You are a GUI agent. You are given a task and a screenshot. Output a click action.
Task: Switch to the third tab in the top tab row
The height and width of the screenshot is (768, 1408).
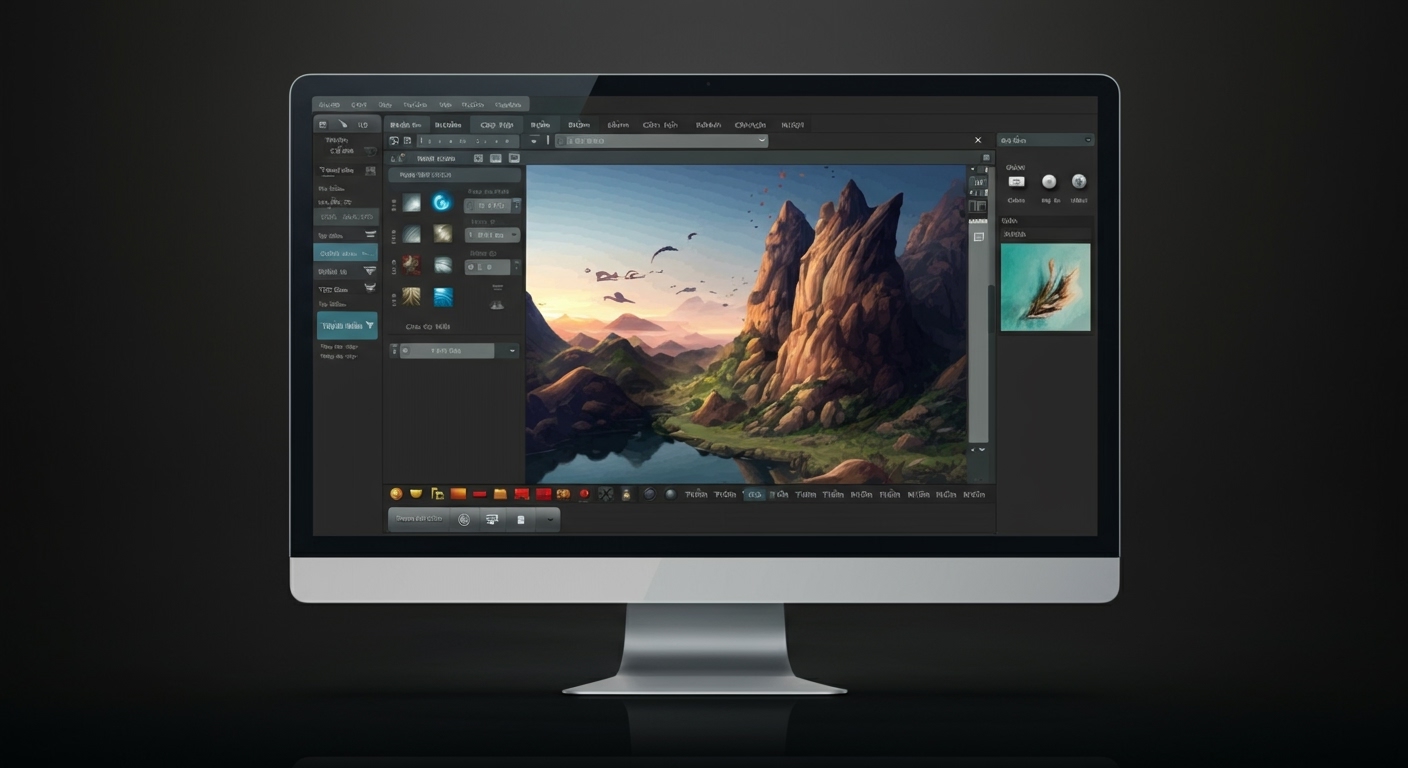tap(496, 124)
